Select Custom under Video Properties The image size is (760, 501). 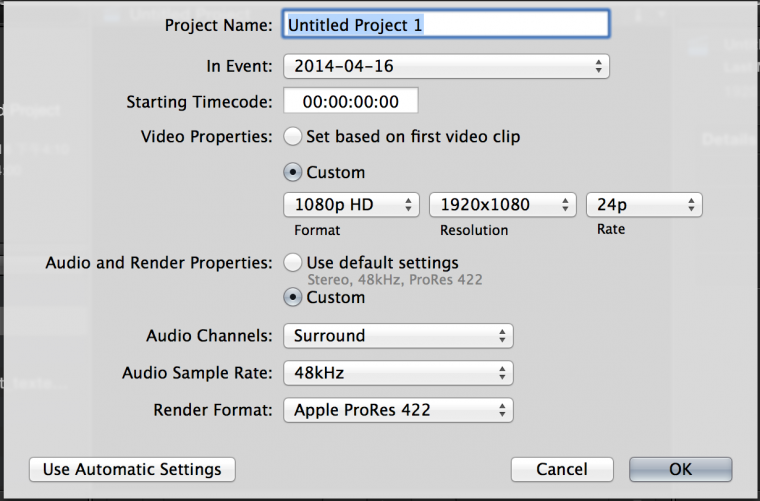(x=293, y=172)
